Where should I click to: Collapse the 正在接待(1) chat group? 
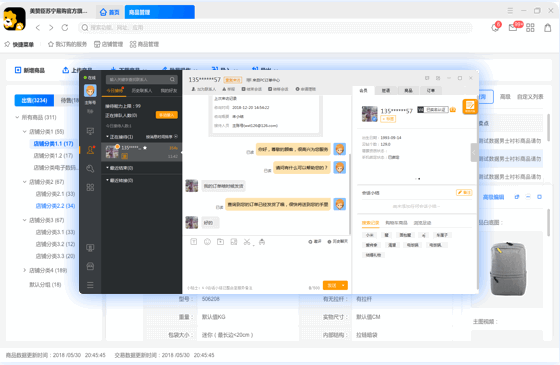[x=107, y=137]
